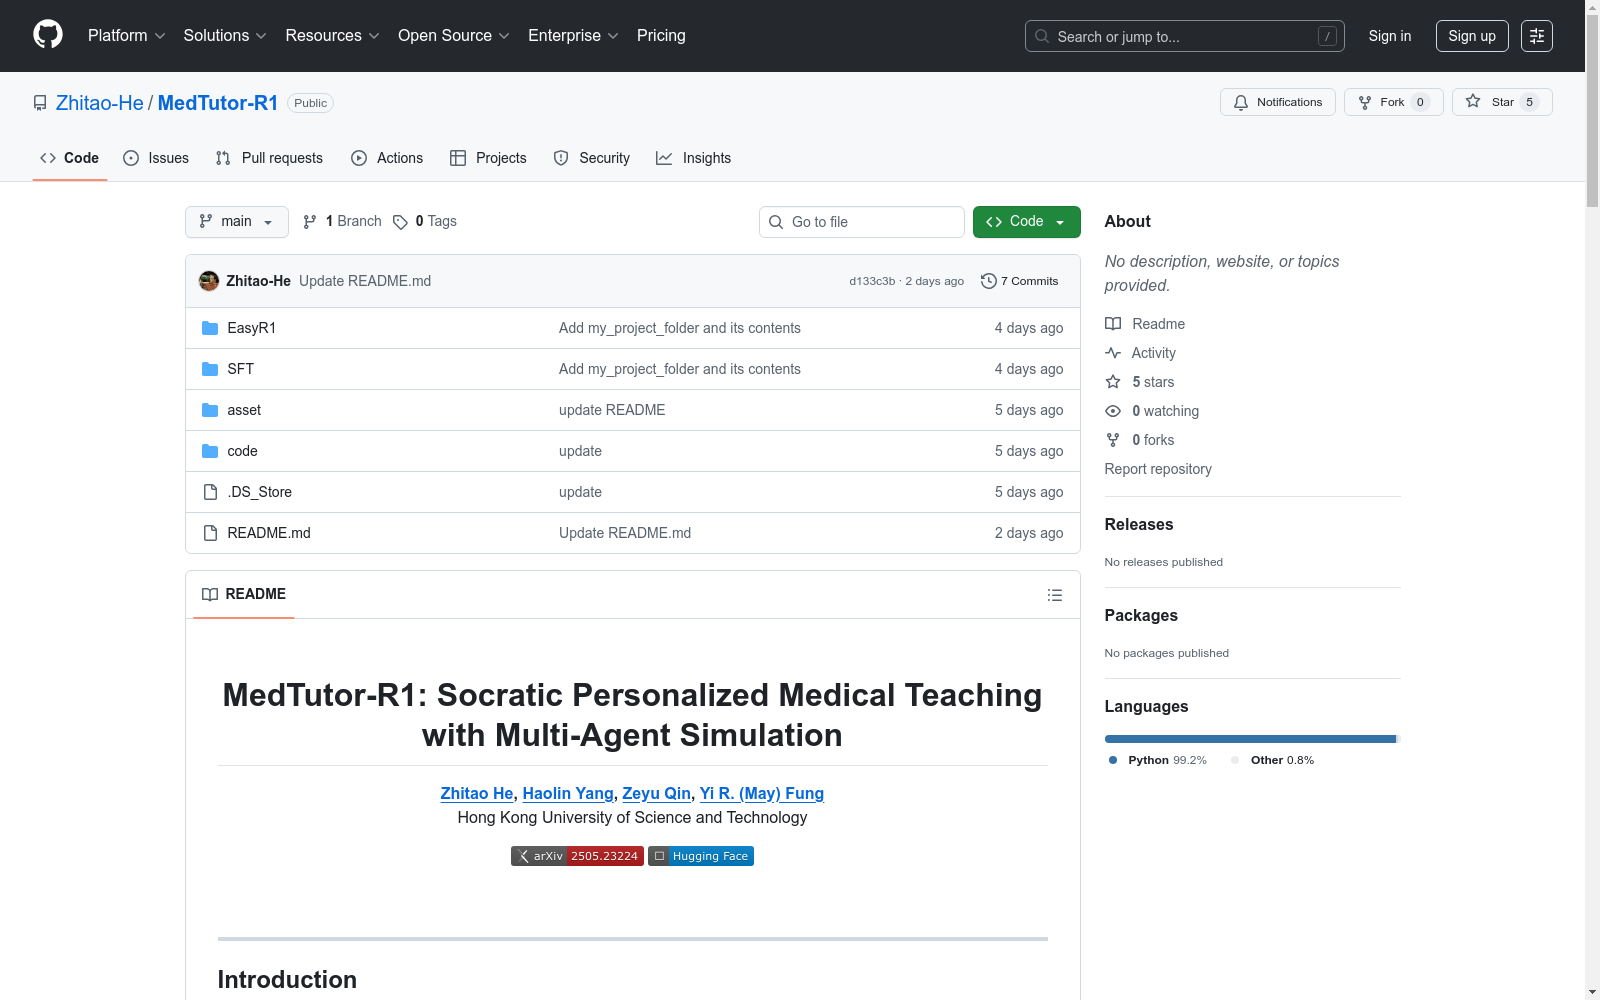View the 0 watching link
Screen dimensions: 1600x1000
tap(1152, 411)
